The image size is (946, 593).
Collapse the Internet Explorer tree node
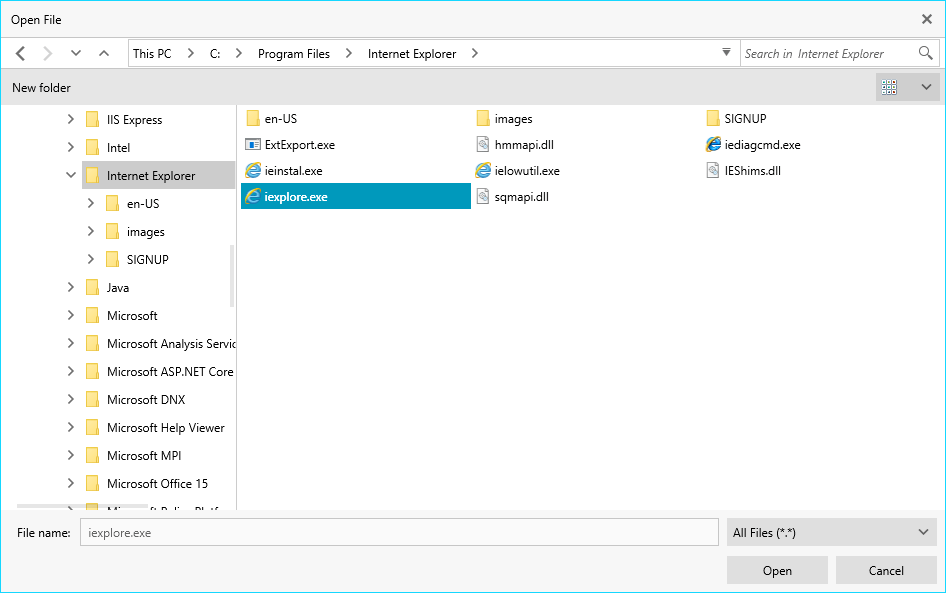point(71,176)
